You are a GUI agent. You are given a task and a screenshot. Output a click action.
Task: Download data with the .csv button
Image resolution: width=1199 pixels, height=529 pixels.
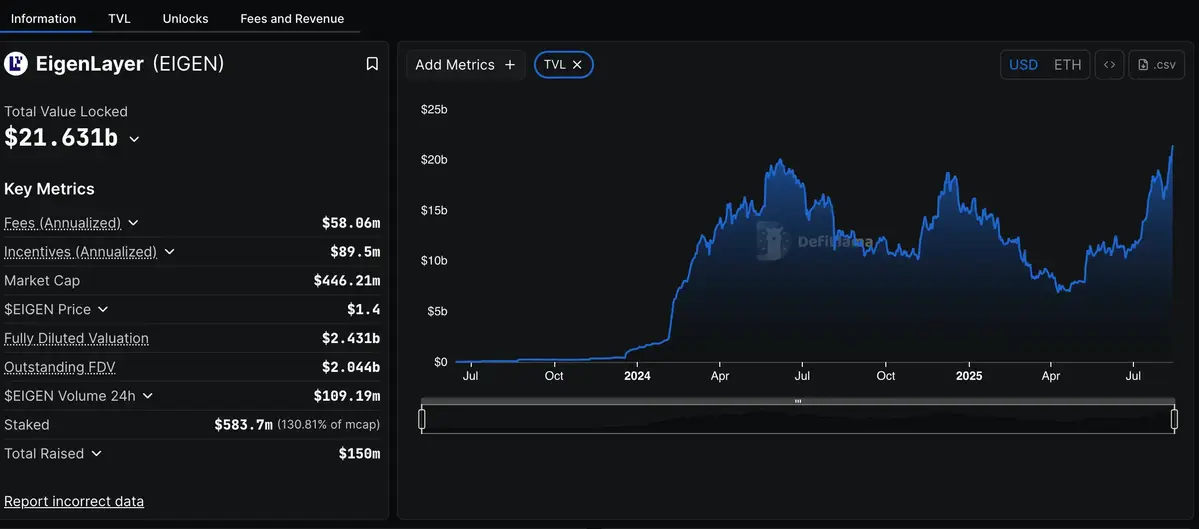[1157, 65]
